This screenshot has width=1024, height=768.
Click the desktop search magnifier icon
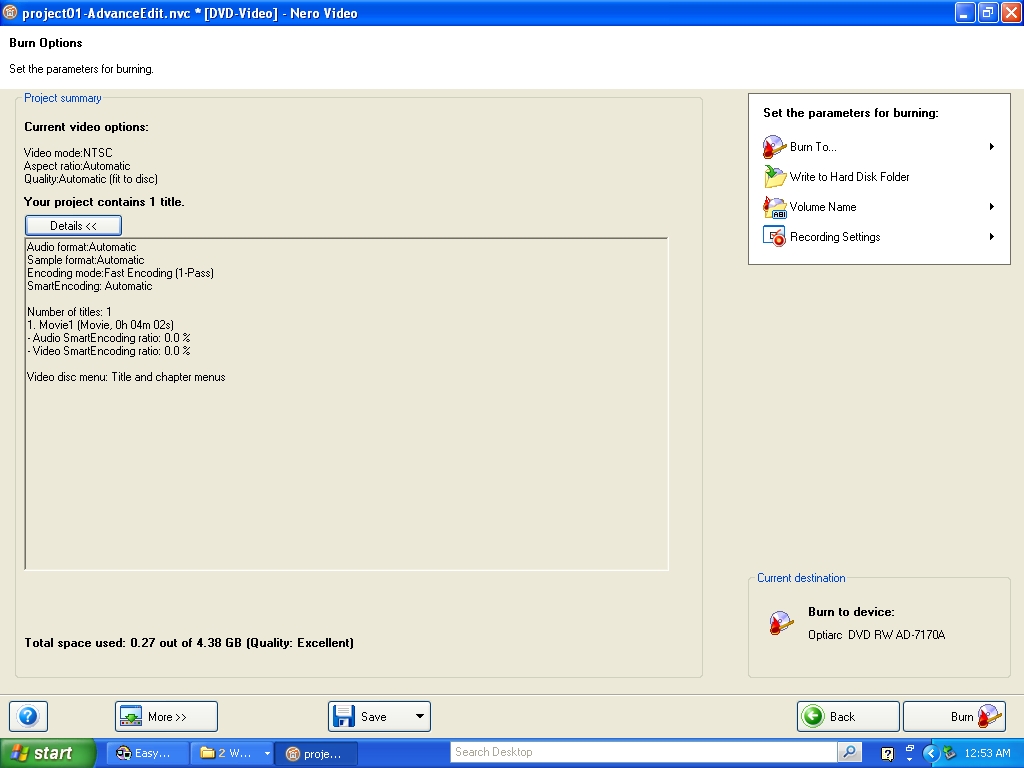[x=849, y=752]
